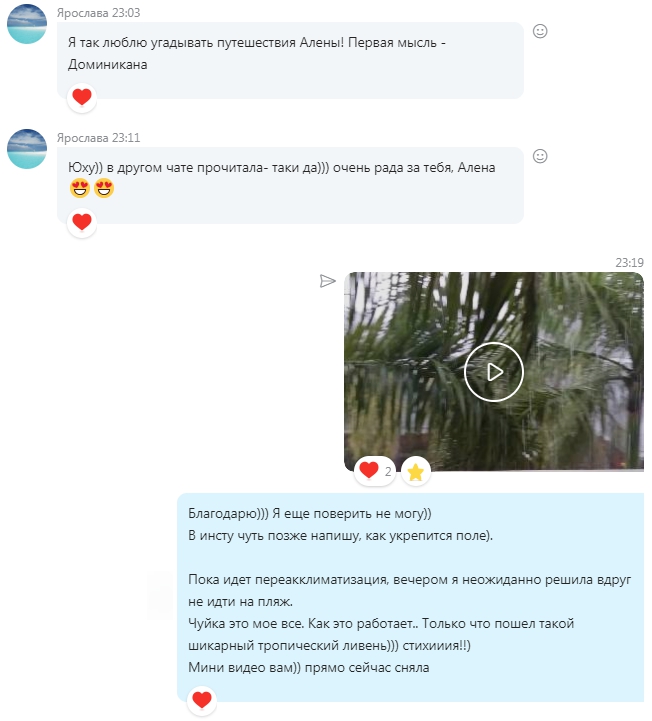
Task: Open emoji reaction picker for 23:03 message
Action: [540, 31]
